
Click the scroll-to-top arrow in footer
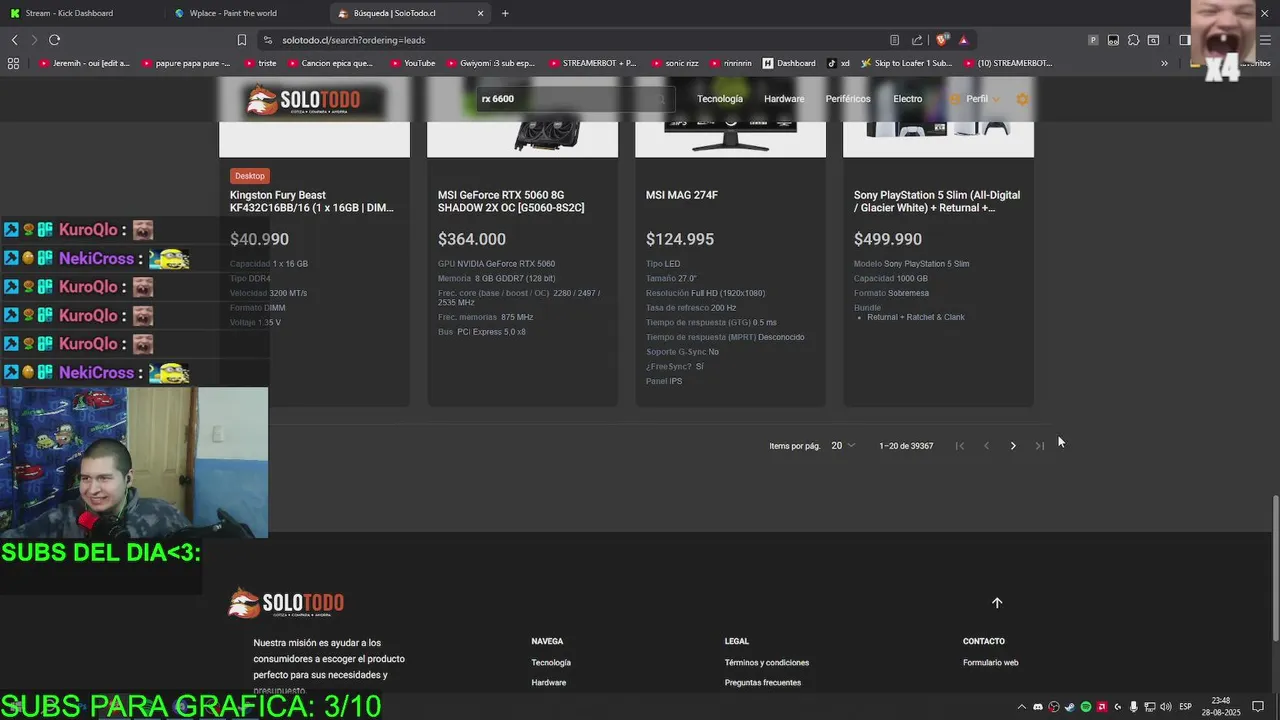[x=996, y=603]
